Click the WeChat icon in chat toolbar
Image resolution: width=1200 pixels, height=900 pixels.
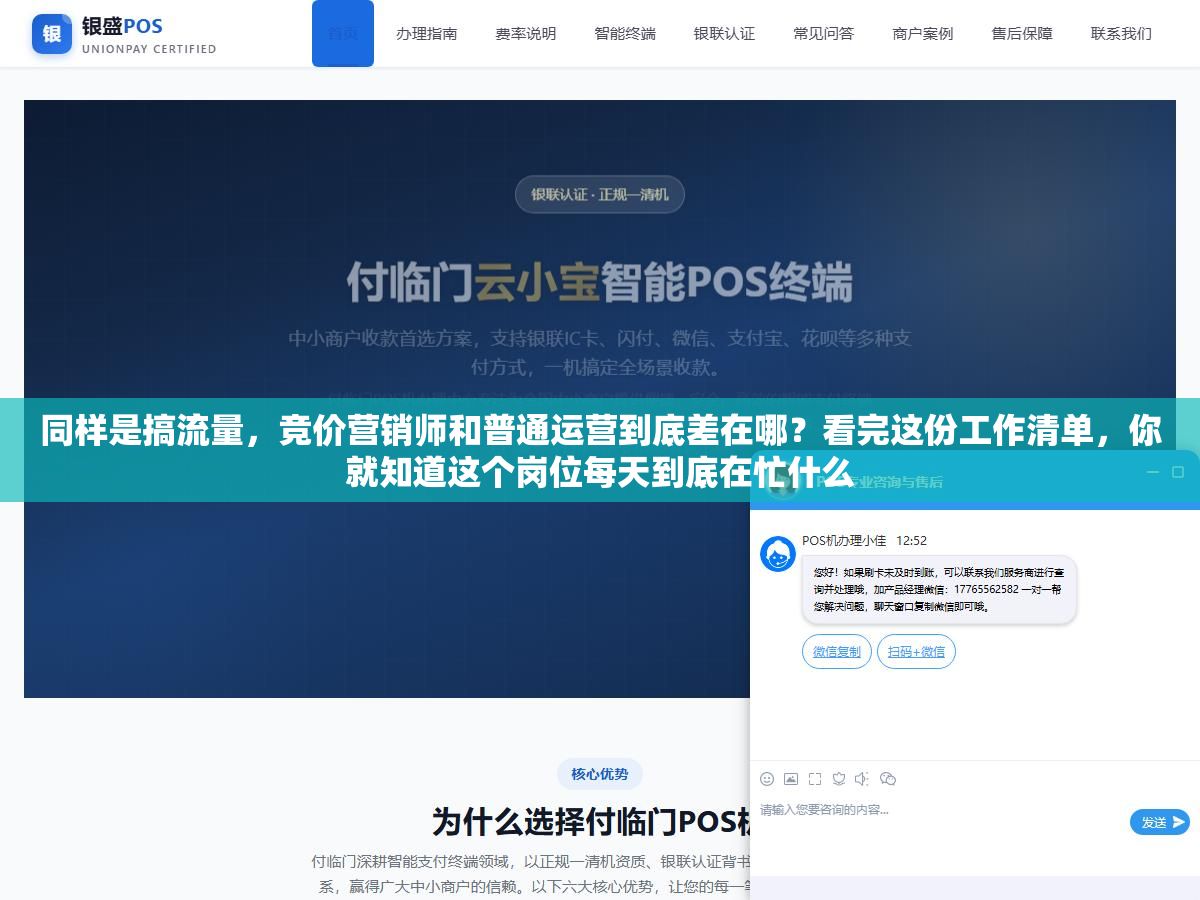pyautogui.click(x=888, y=779)
